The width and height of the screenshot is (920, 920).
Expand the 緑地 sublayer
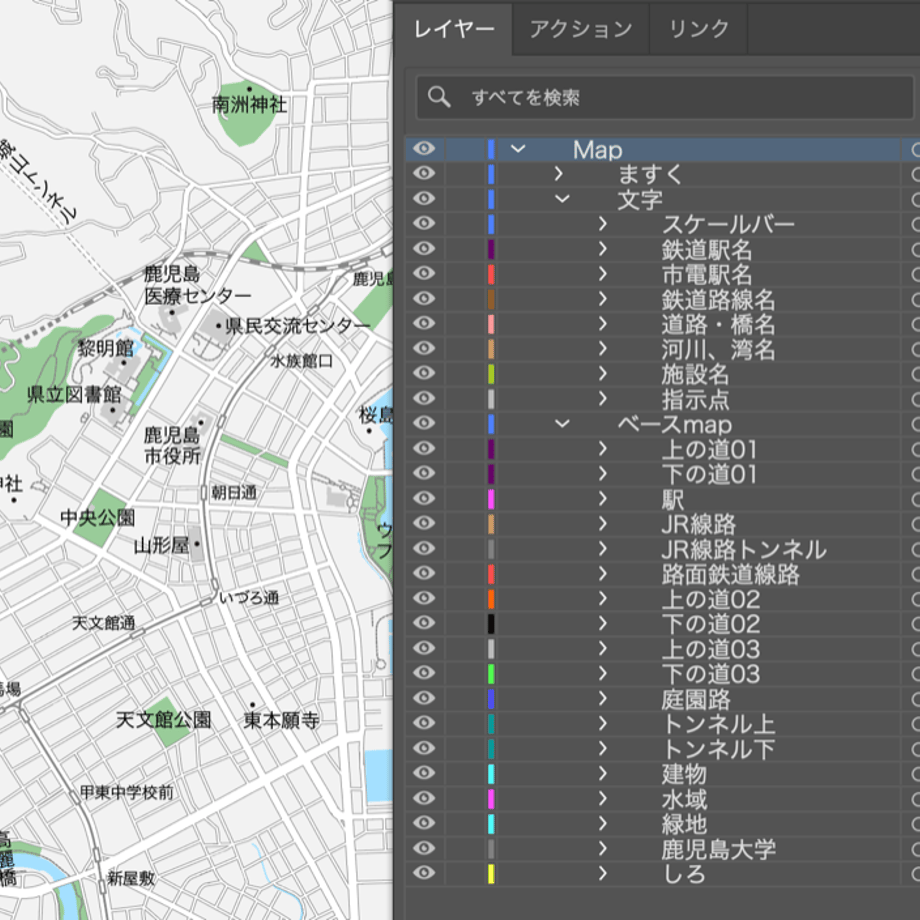(603, 823)
